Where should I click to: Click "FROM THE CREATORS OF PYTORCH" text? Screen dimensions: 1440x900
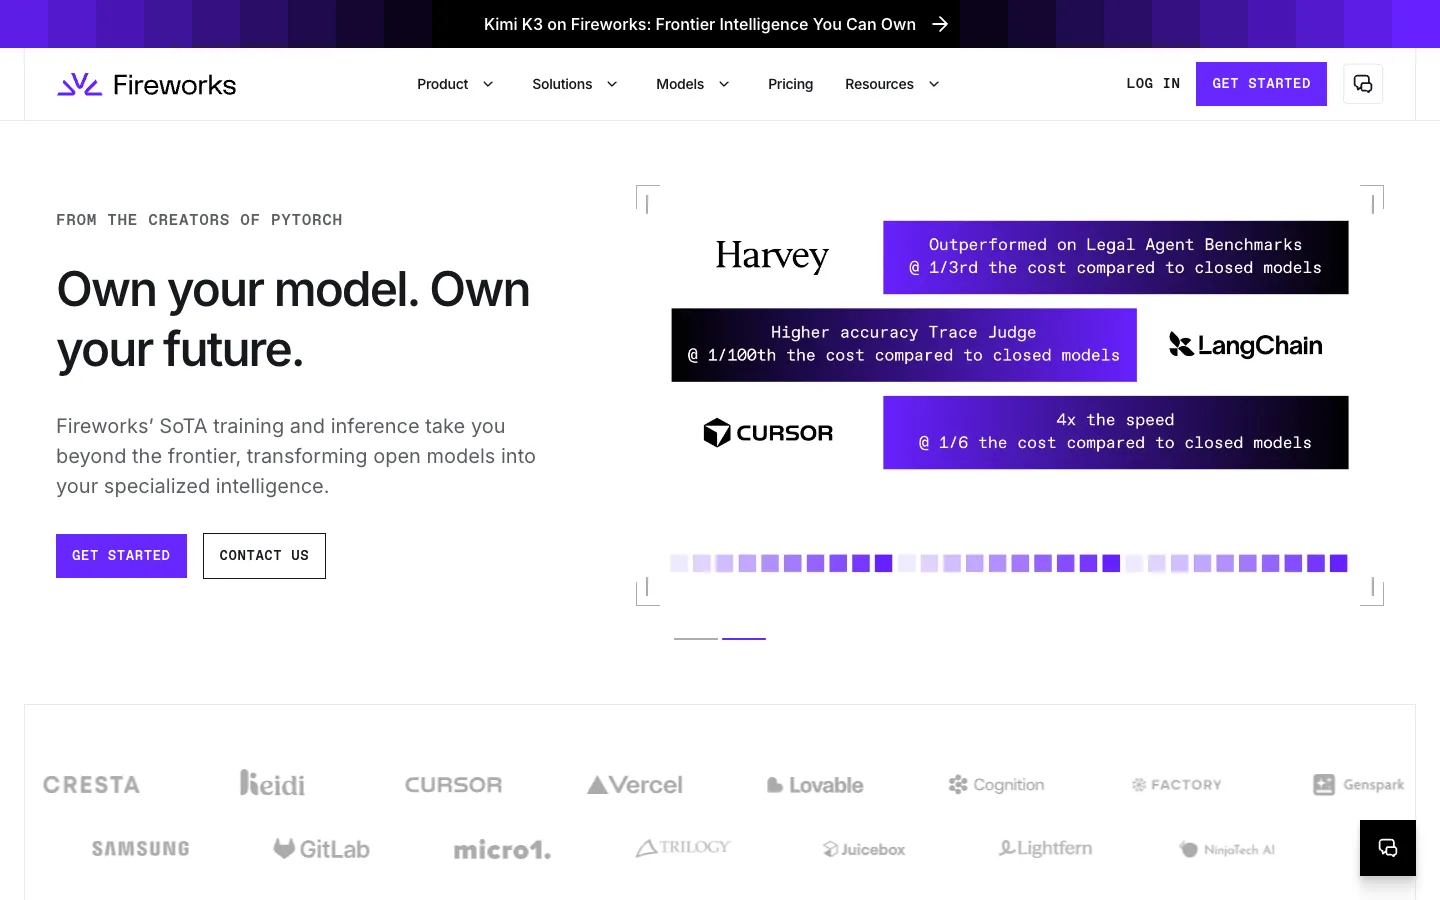pyautogui.click(x=199, y=220)
